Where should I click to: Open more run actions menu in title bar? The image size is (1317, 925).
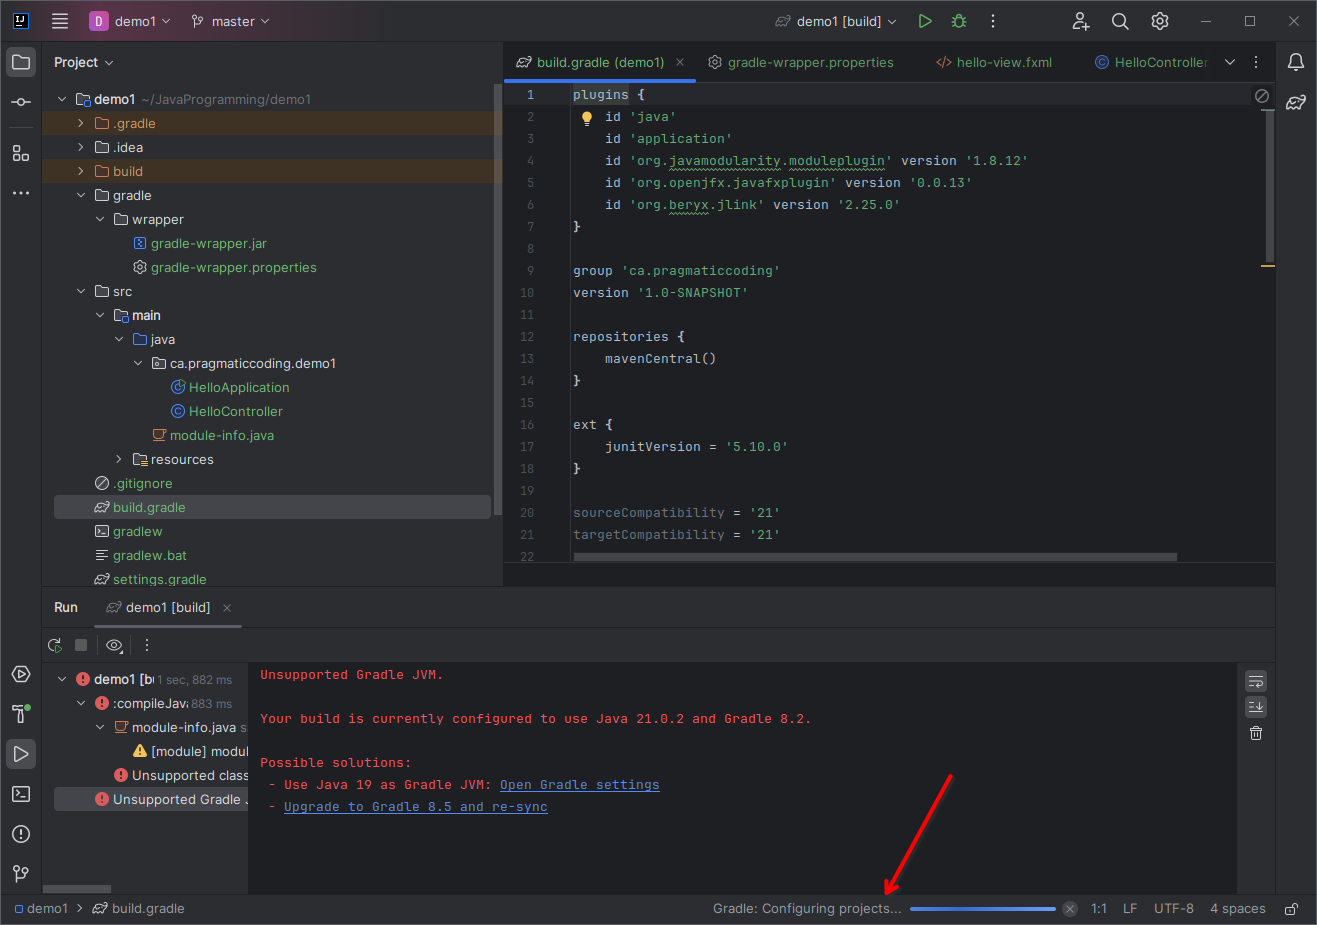[x=993, y=21]
